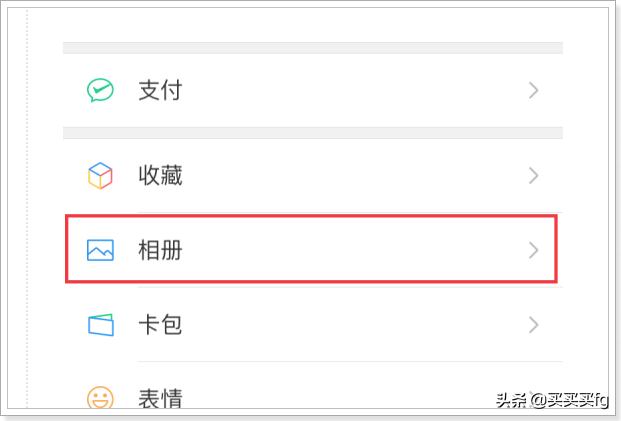Tap the colorful cube Favorites icon
The width and height of the screenshot is (621, 421).
100,175
